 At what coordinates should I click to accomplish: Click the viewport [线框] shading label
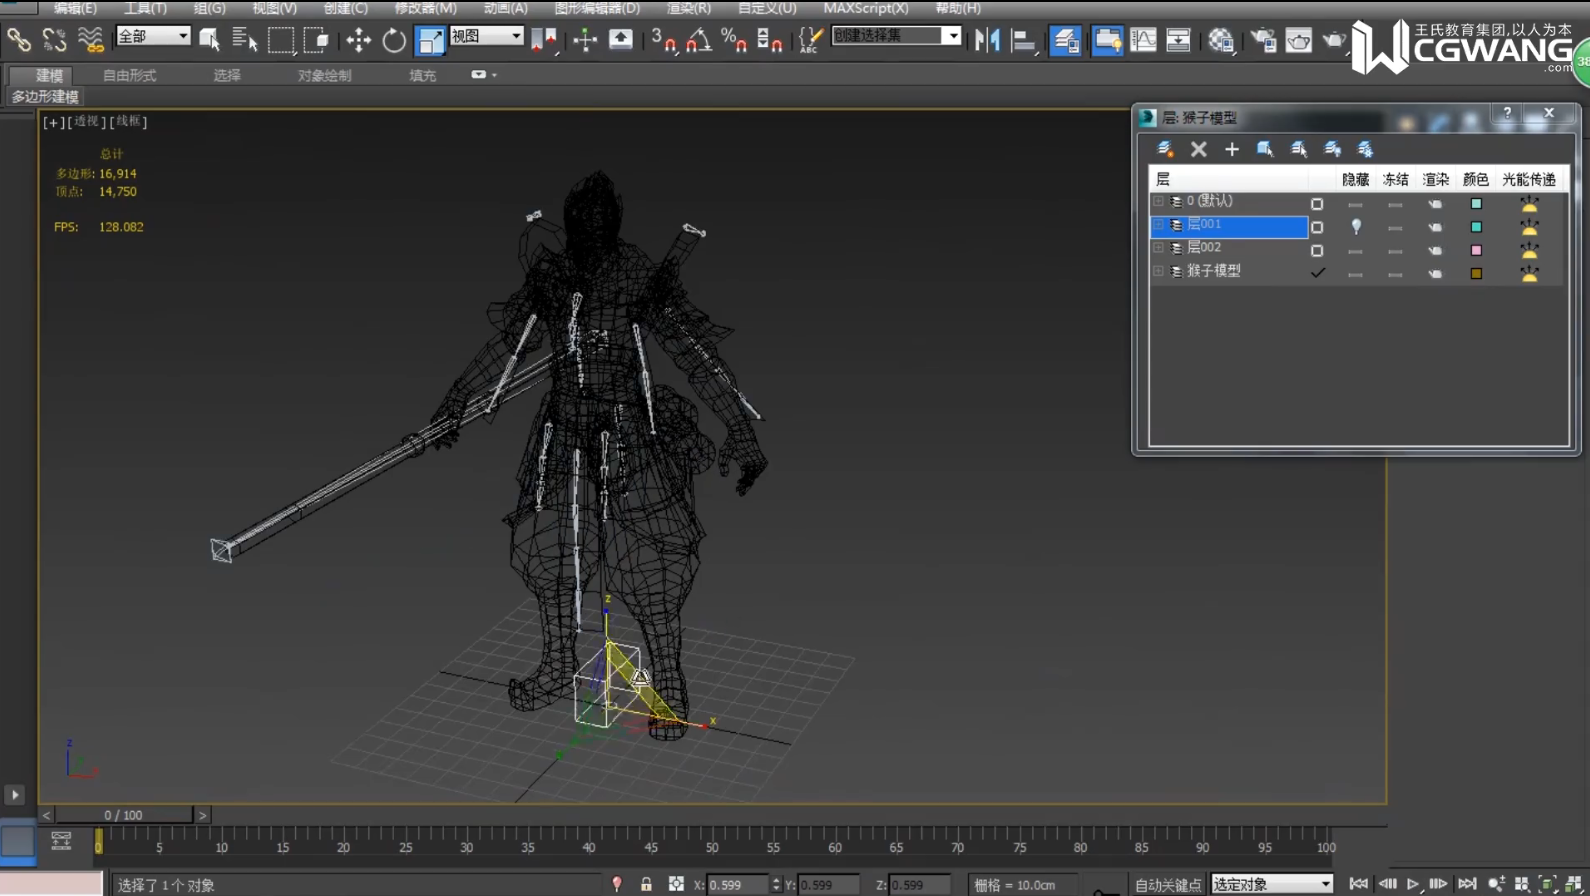coord(128,121)
